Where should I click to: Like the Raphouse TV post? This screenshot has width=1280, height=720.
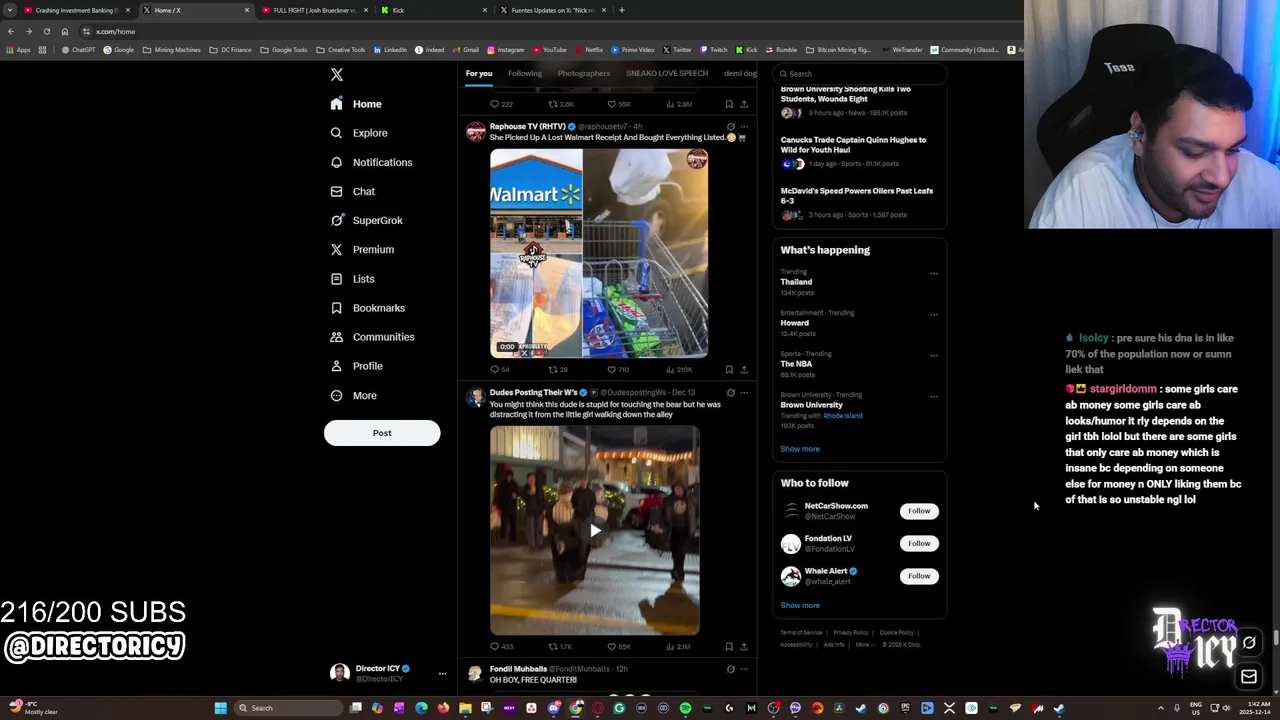(x=618, y=369)
